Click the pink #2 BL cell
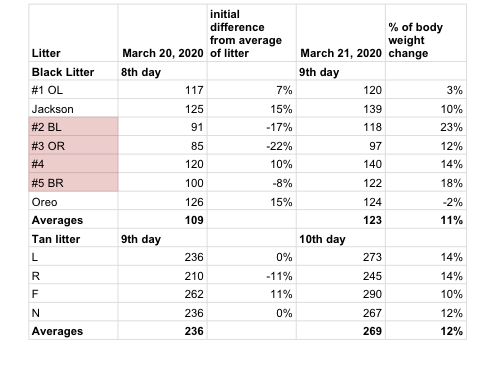 click(73, 127)
